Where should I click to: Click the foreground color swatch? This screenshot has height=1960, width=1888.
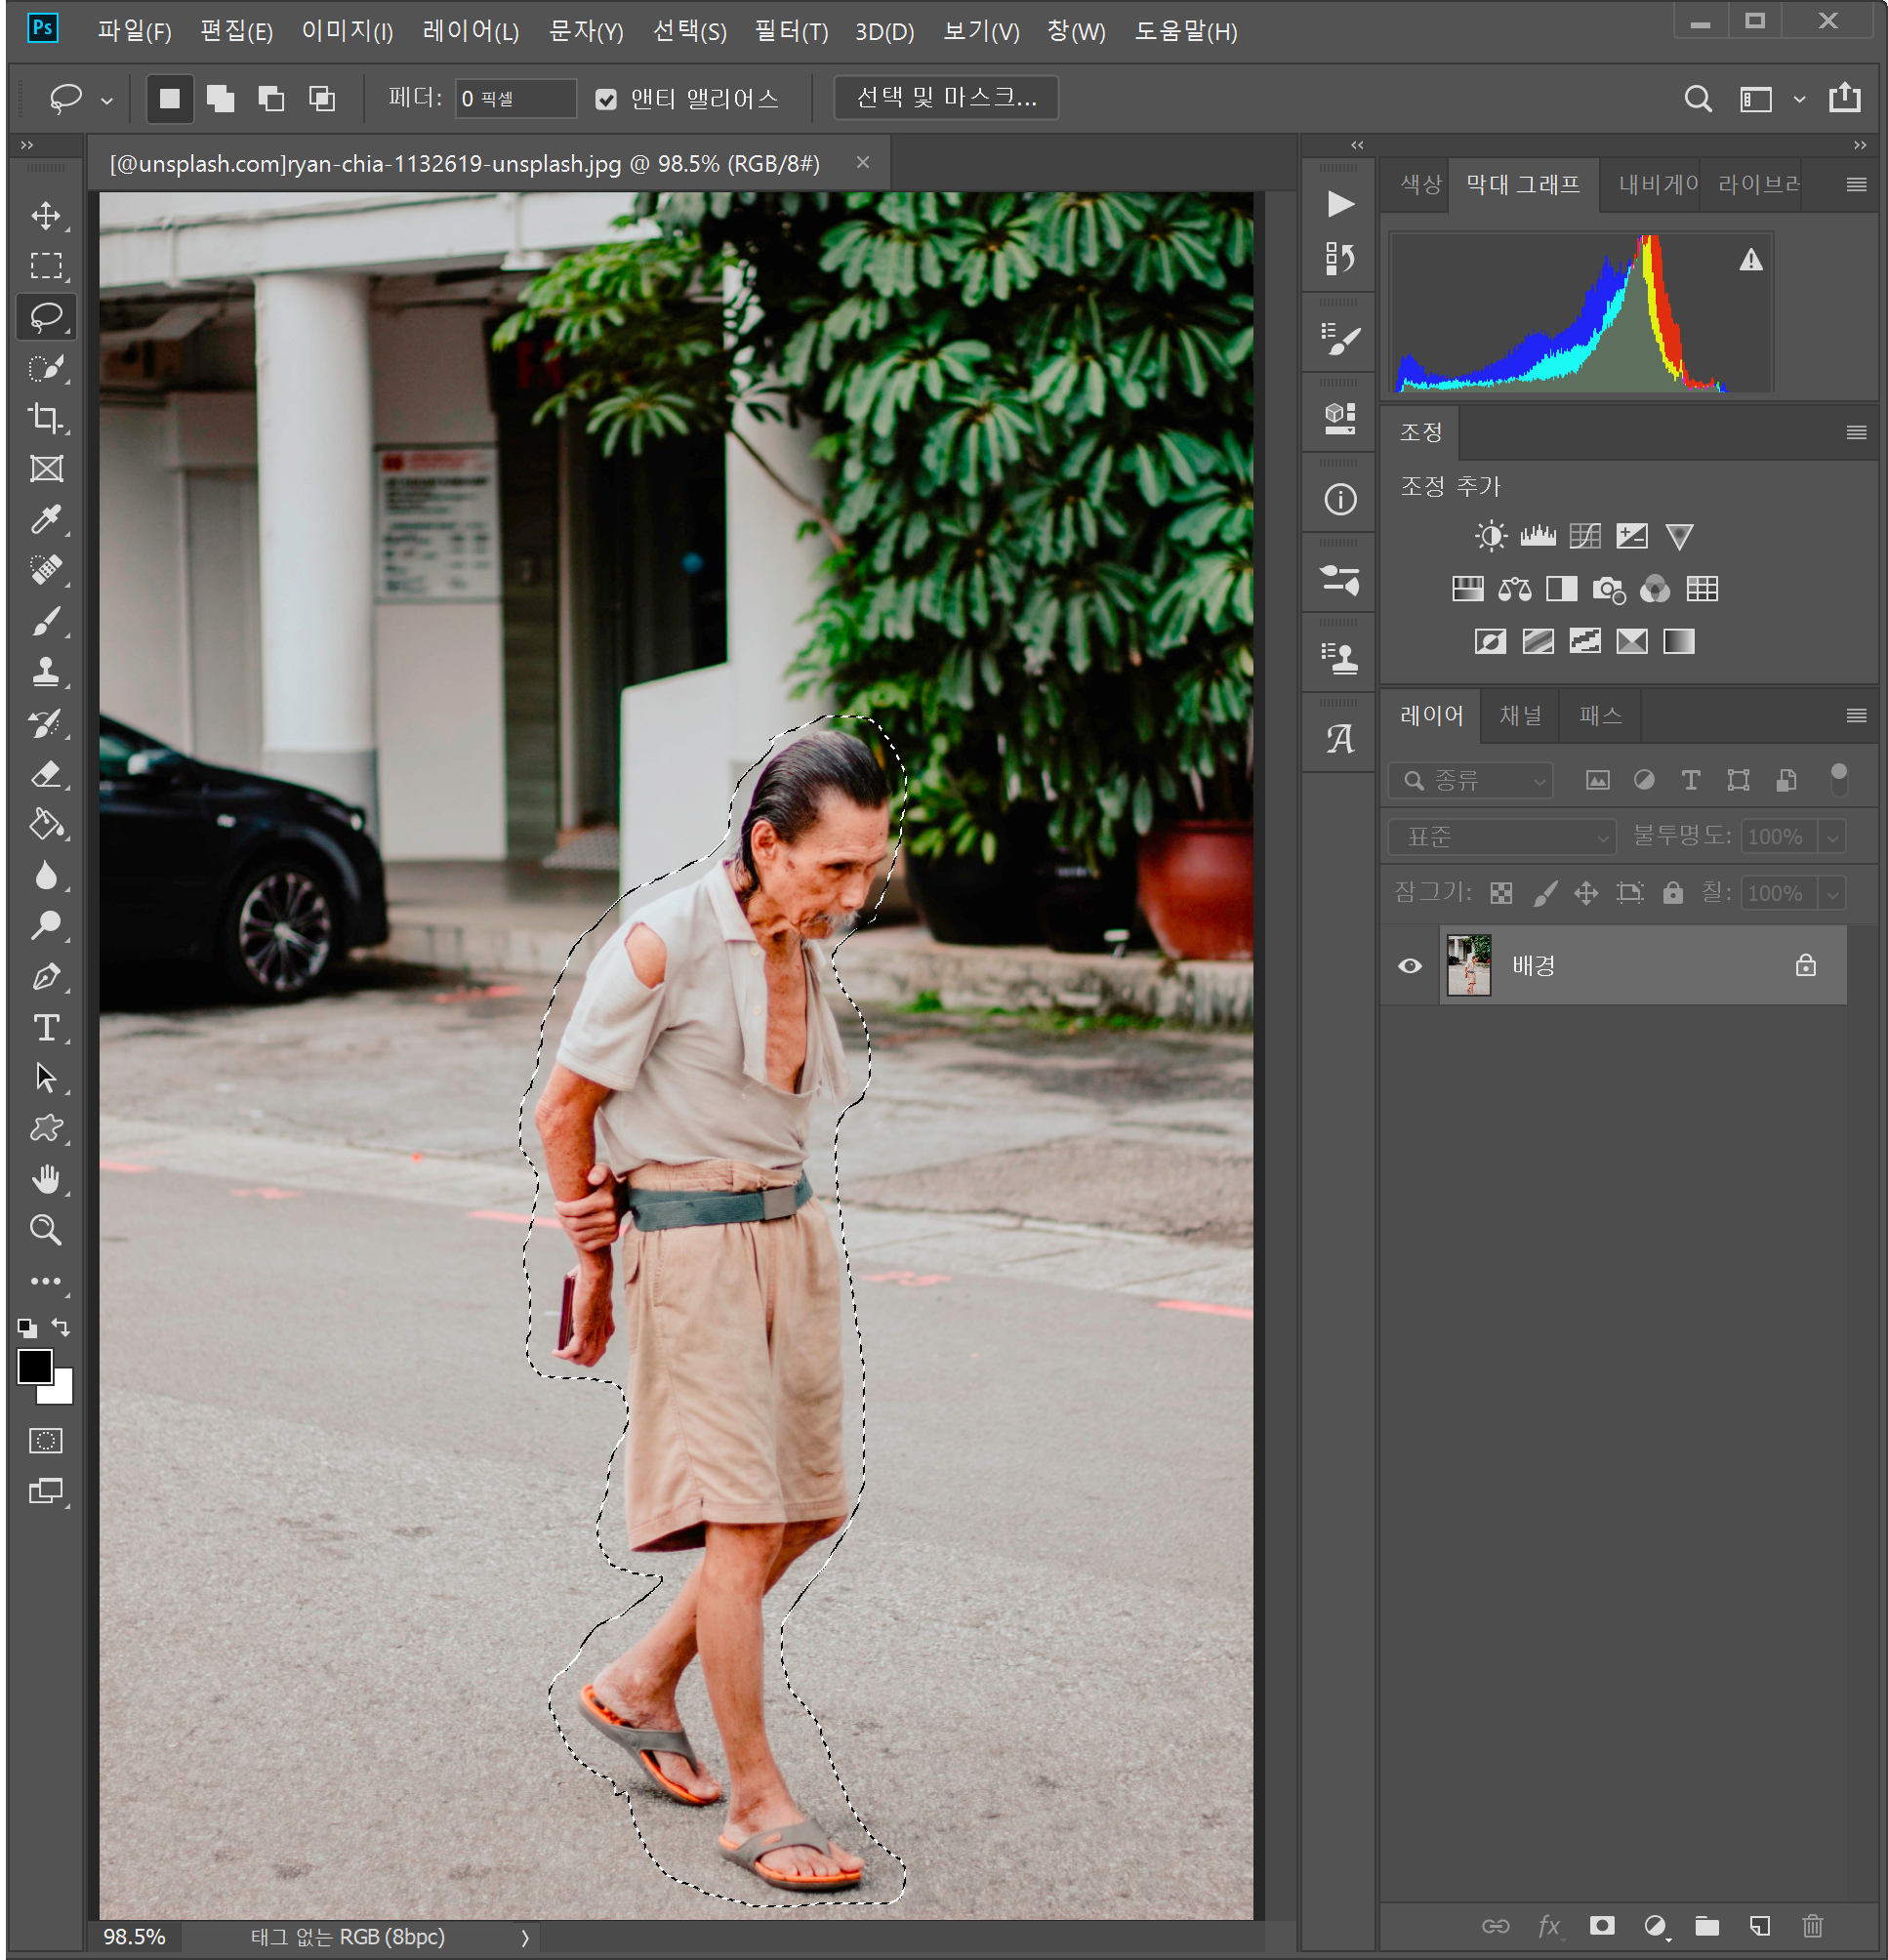(35, 1366)
